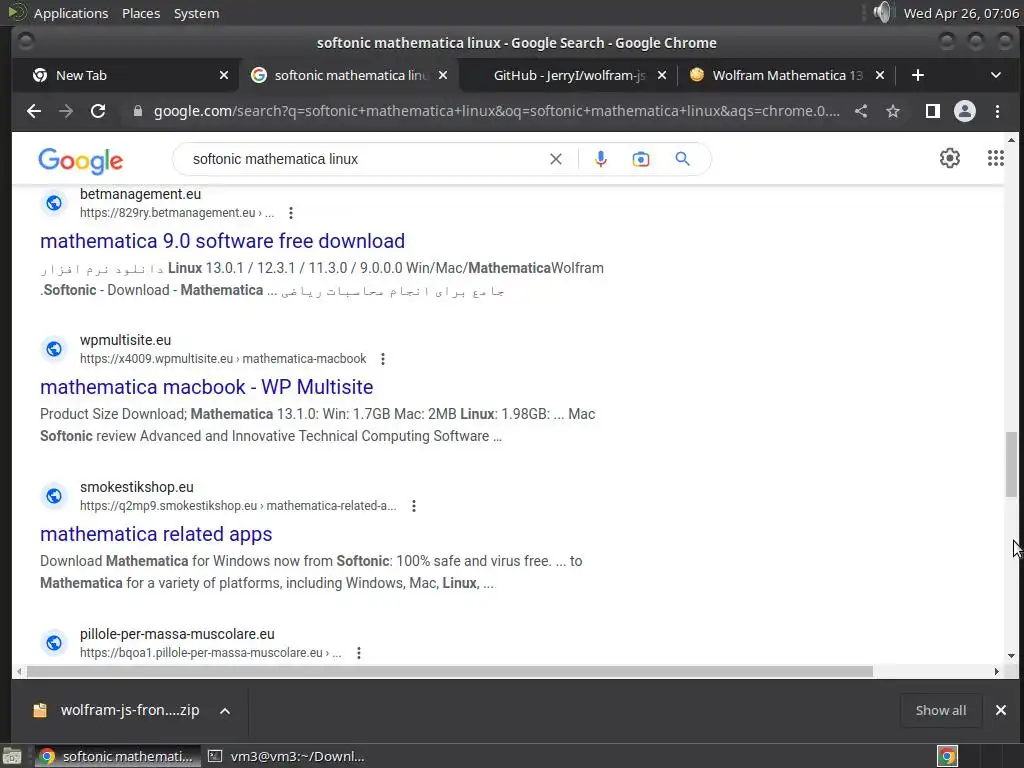Image resolution: width=1024 pixels, height=768 pixels.
Task: Click the clock showing Wed Apr 26, 07:06
Action: 961,13
